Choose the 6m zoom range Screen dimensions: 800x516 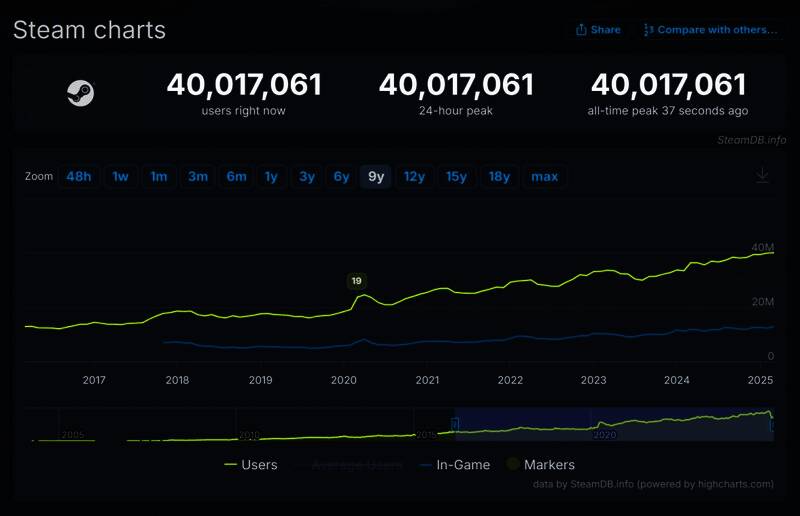click(x=236, y=177)
